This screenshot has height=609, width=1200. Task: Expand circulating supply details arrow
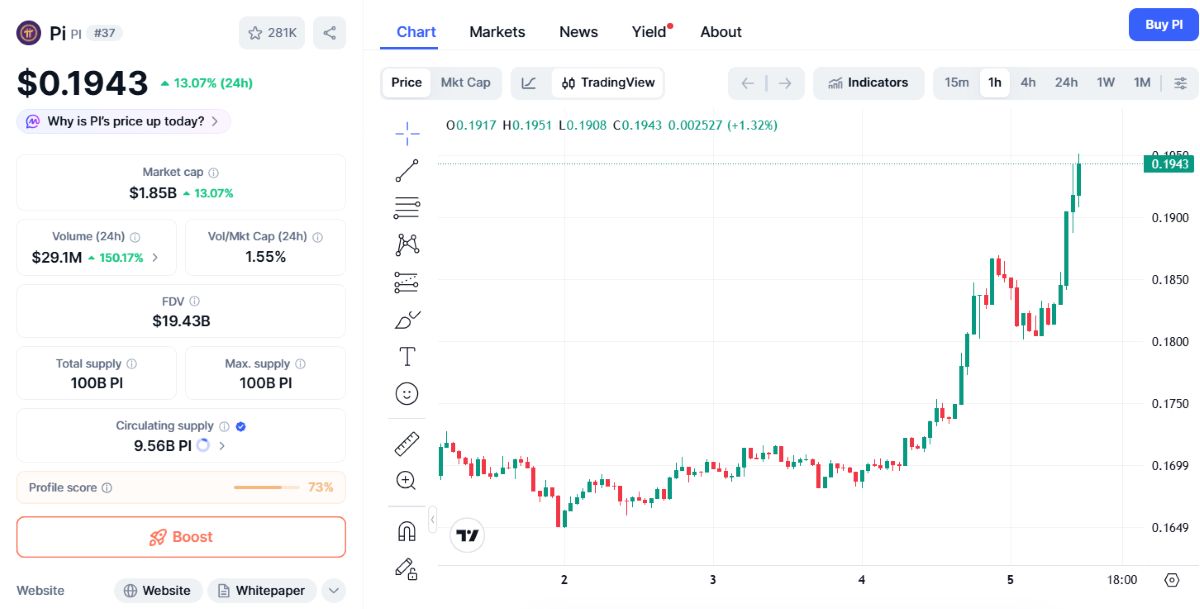click(221, 446)
